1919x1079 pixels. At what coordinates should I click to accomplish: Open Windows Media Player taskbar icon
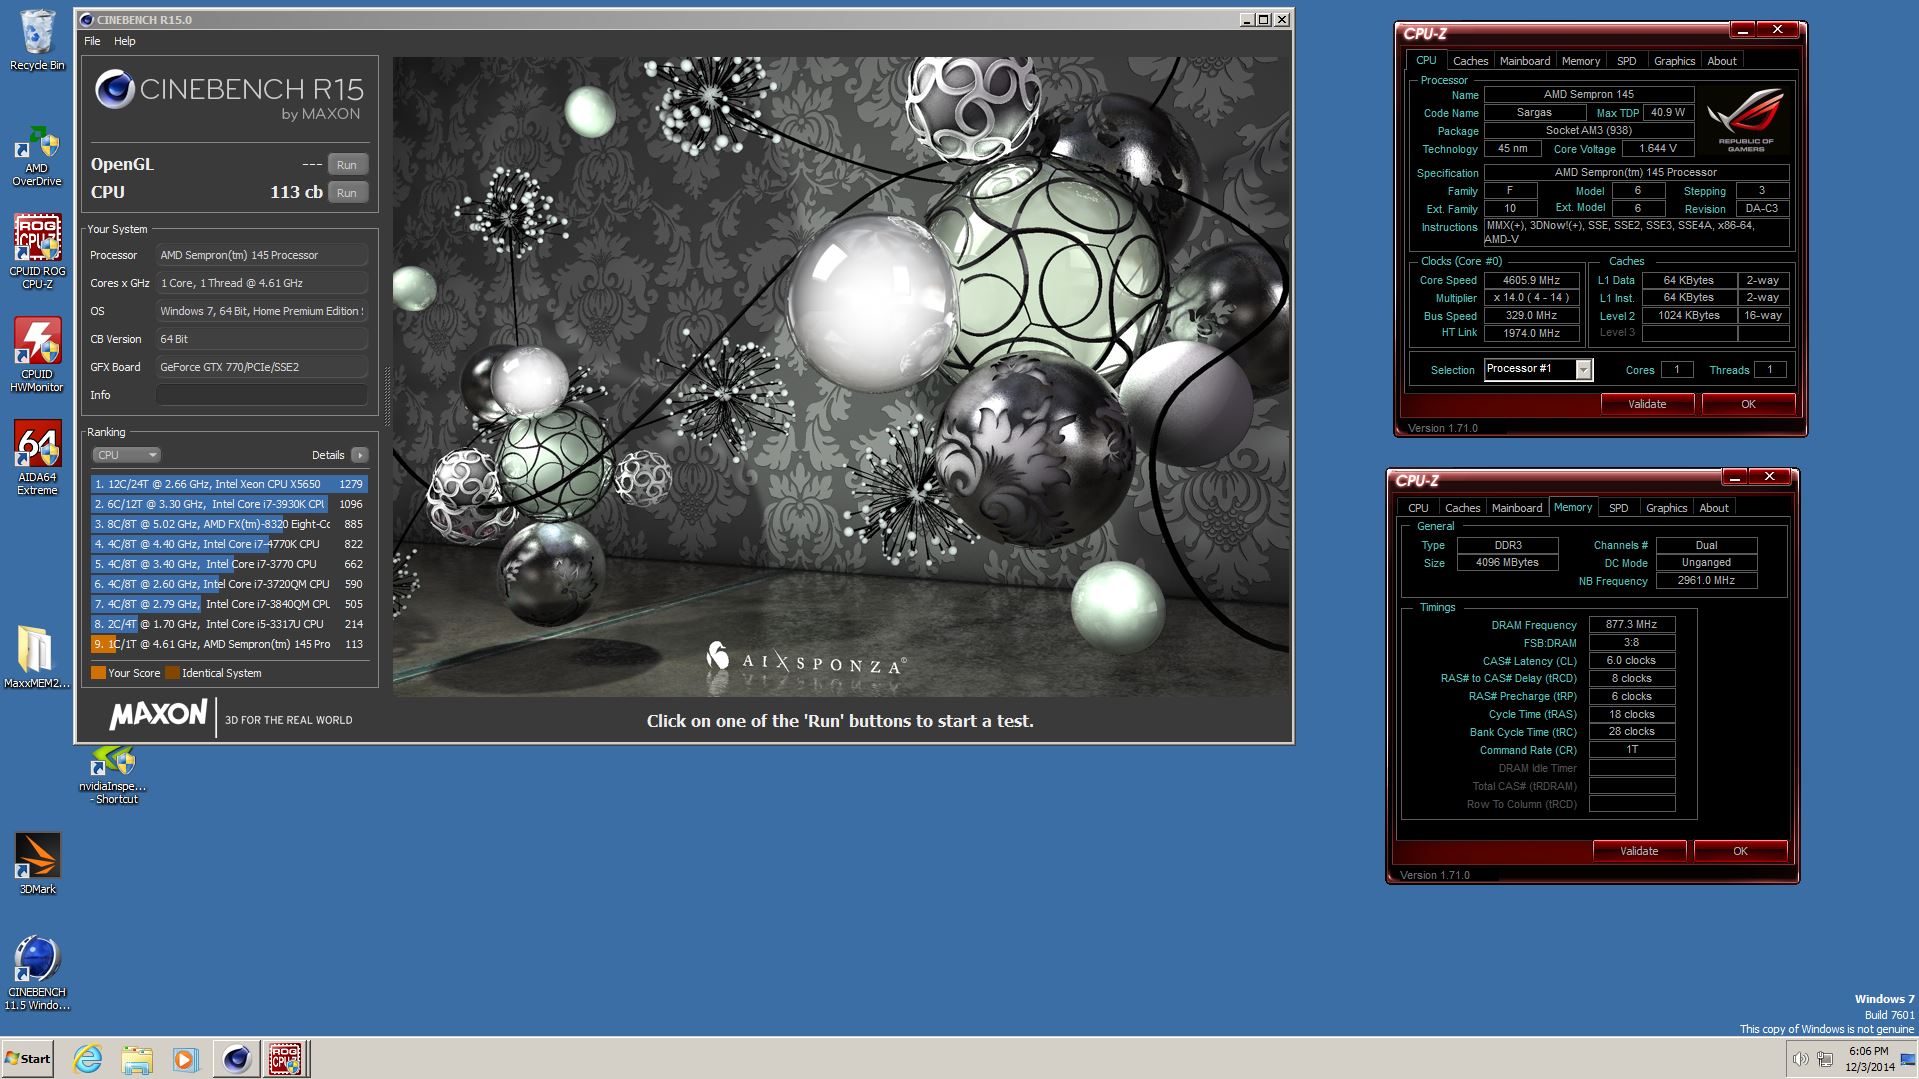pos(185,1059)
